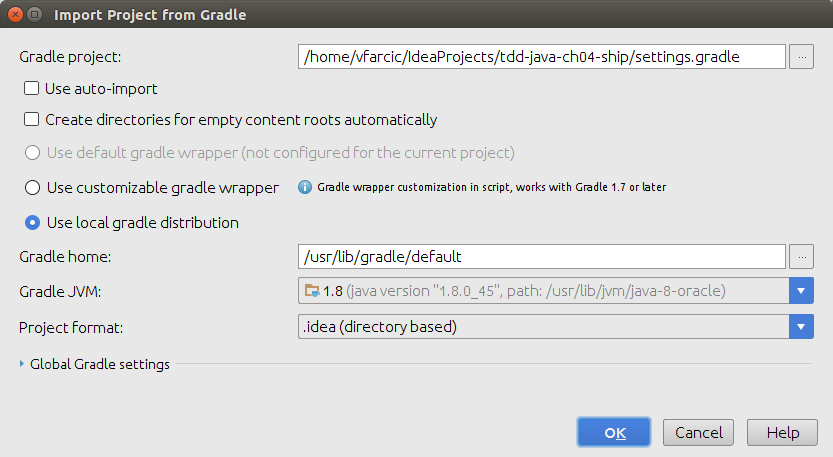Image resolution: width=833 pixels, height=457 pixels.
Task: Click the Cancel button
Action: (699, 433)
